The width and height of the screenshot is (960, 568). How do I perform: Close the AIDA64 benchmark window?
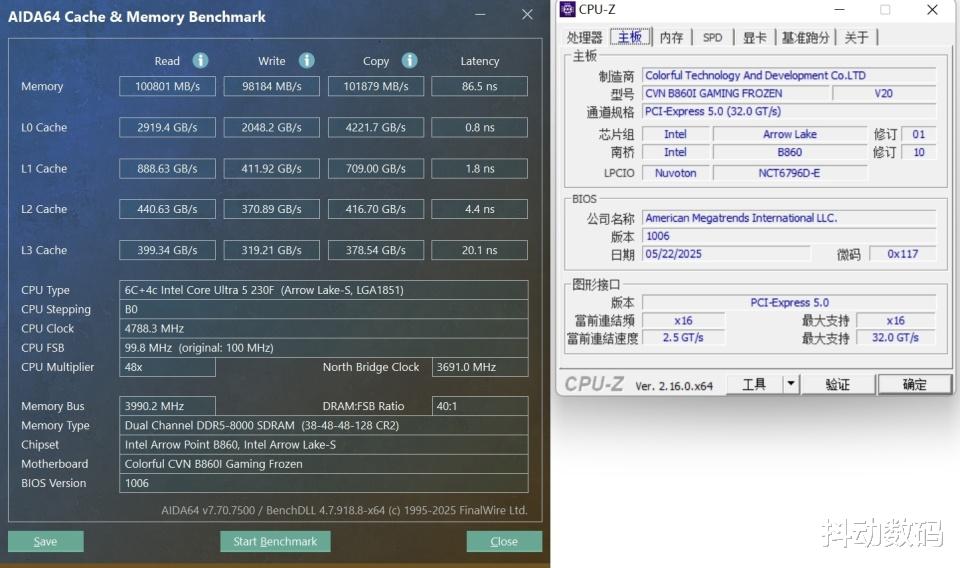[x=527, y=14]
